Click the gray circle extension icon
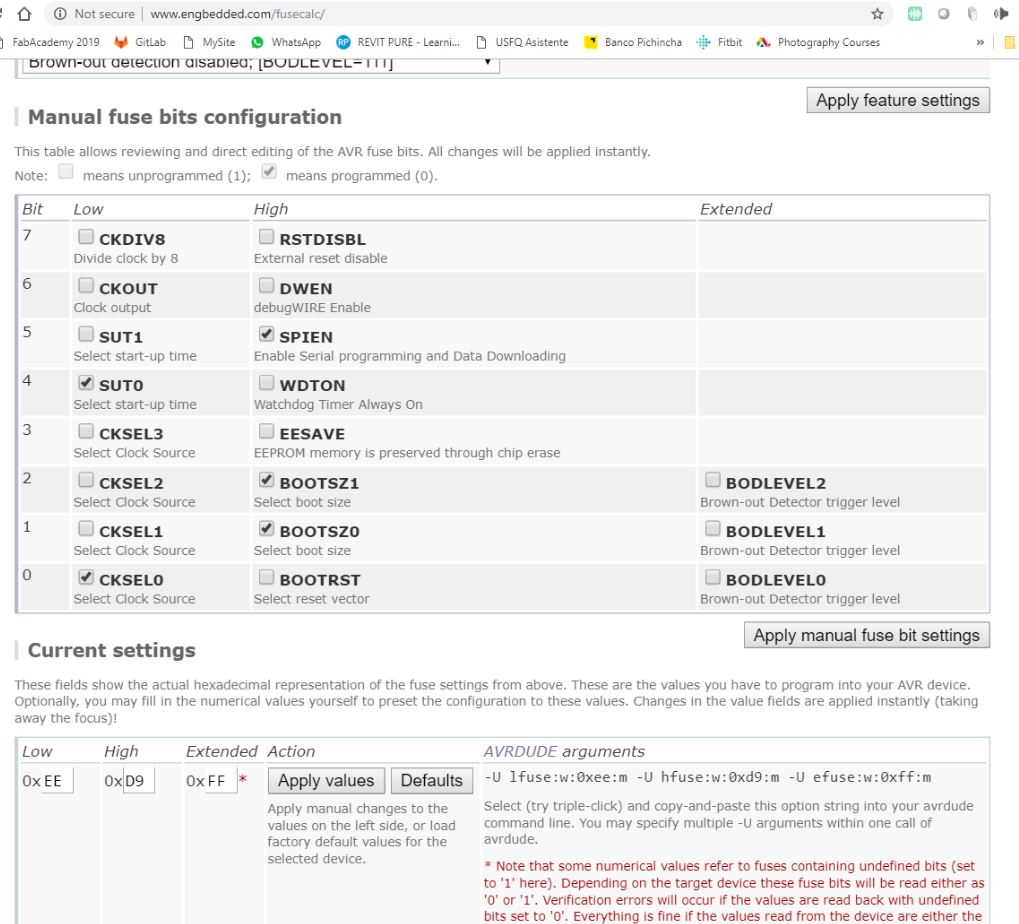 click(x=944, y=14)
